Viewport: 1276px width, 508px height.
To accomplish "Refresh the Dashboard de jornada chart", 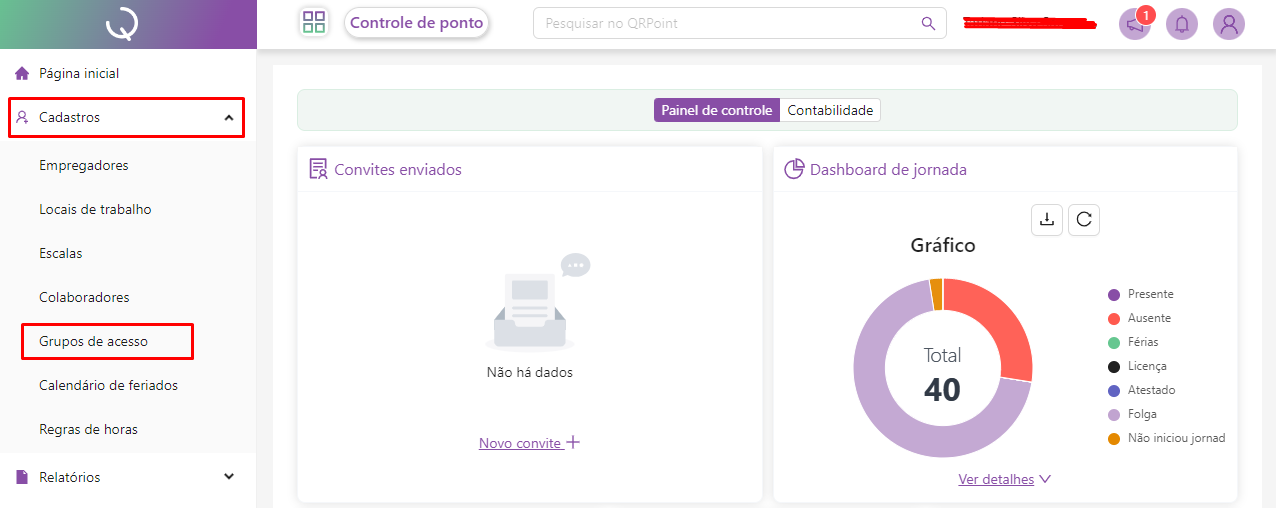I will click(x=1084, y=220).
